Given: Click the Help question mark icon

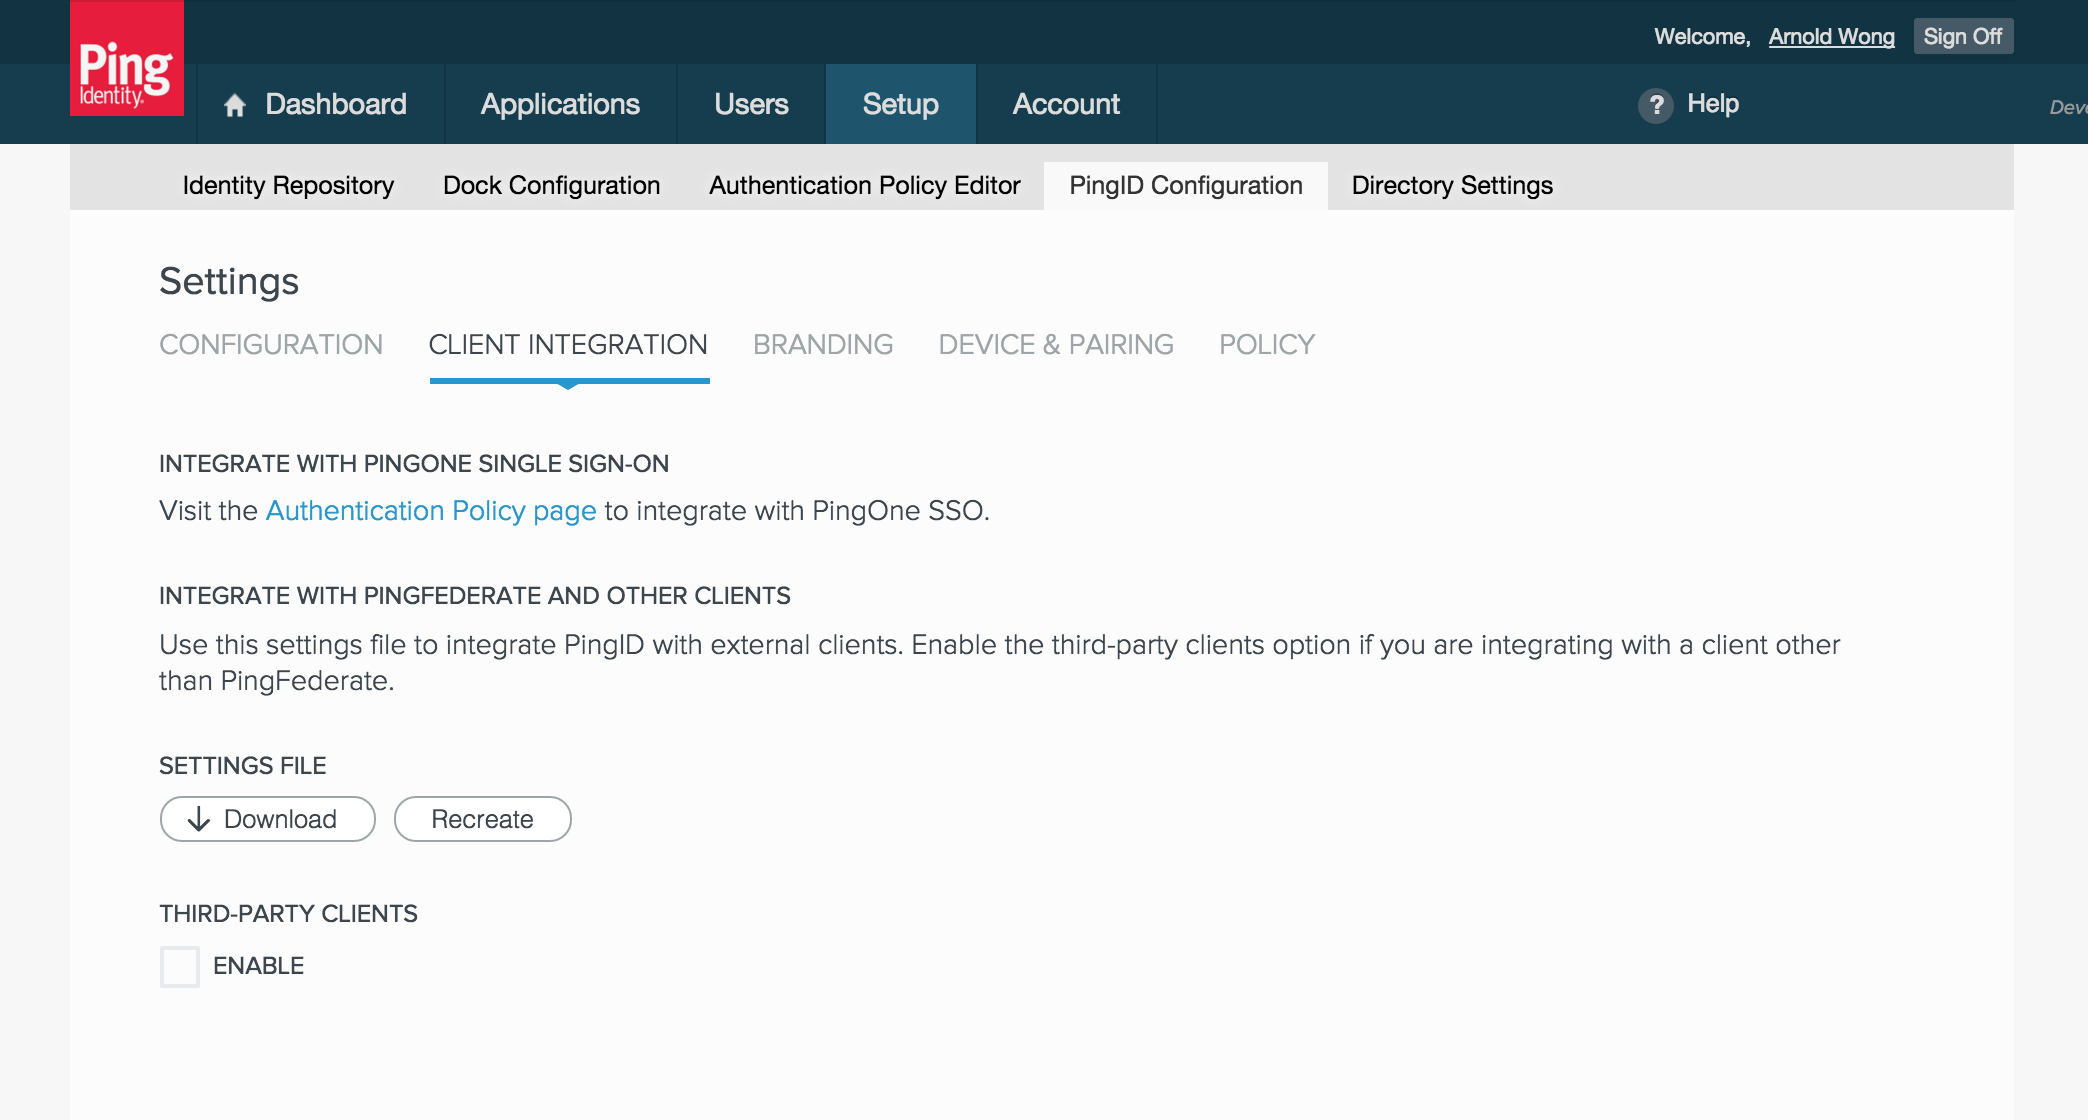Looking at the screenshot, I should click(x=1656, y=105).
